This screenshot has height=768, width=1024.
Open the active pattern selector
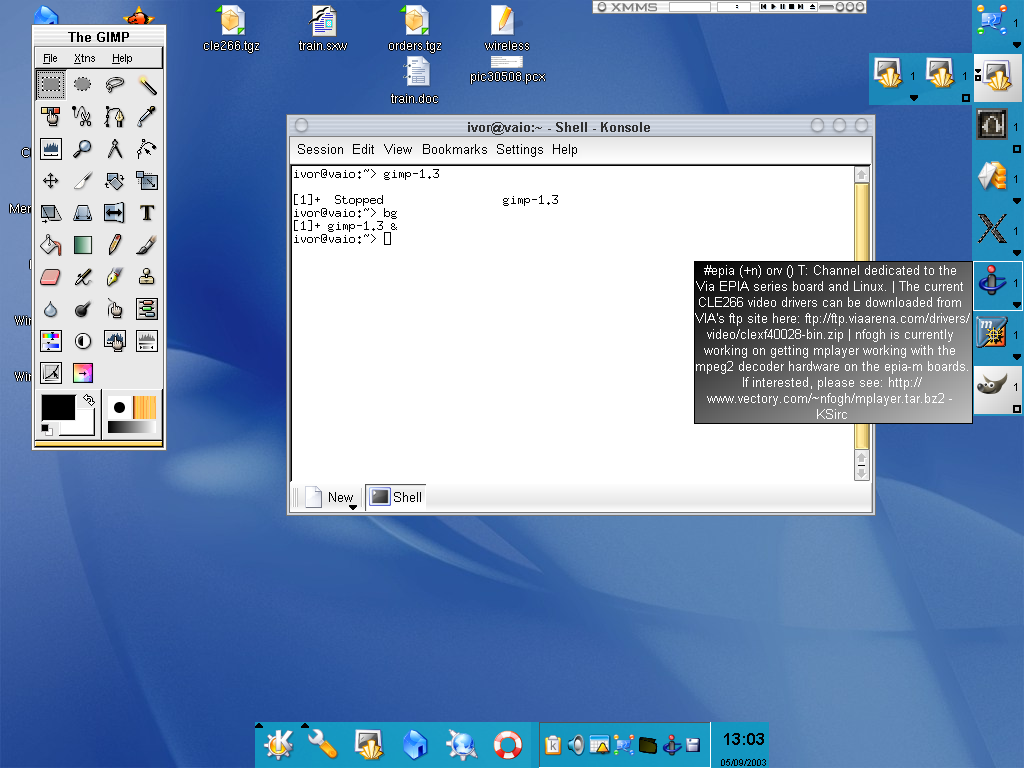point(144,408)
